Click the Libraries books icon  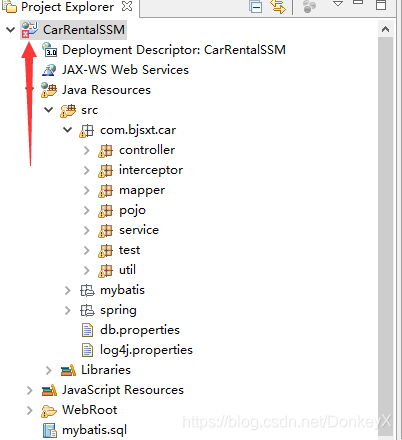68,370
